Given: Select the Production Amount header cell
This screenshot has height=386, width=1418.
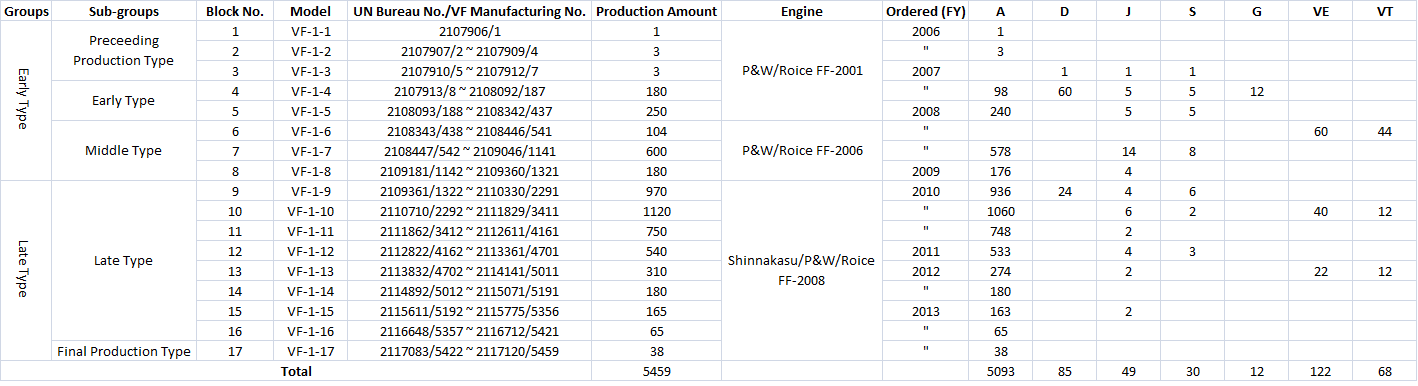Looking at the screenshot, I should (656, 12).
